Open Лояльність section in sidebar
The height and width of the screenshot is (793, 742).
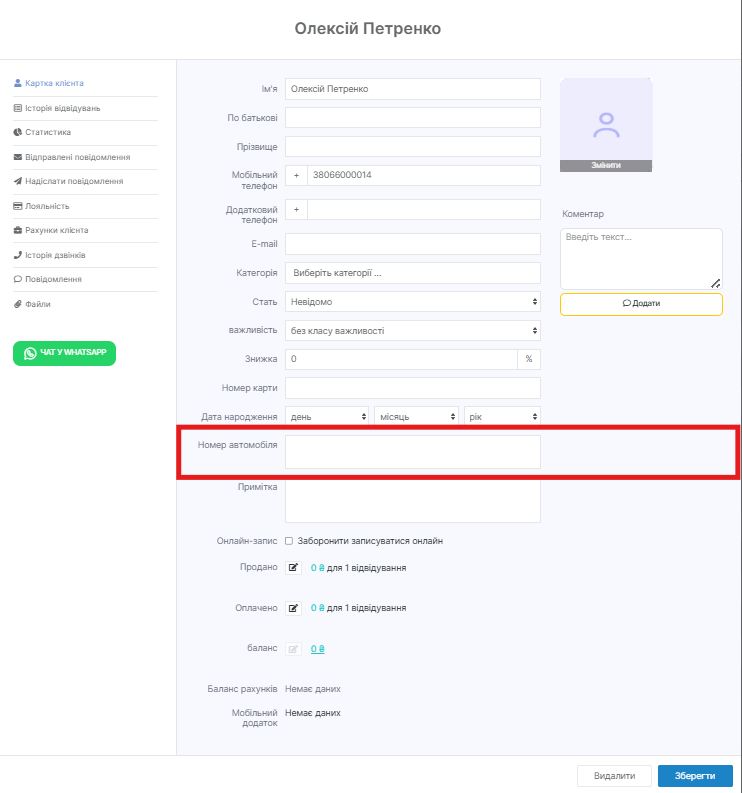tap(47, 206)
